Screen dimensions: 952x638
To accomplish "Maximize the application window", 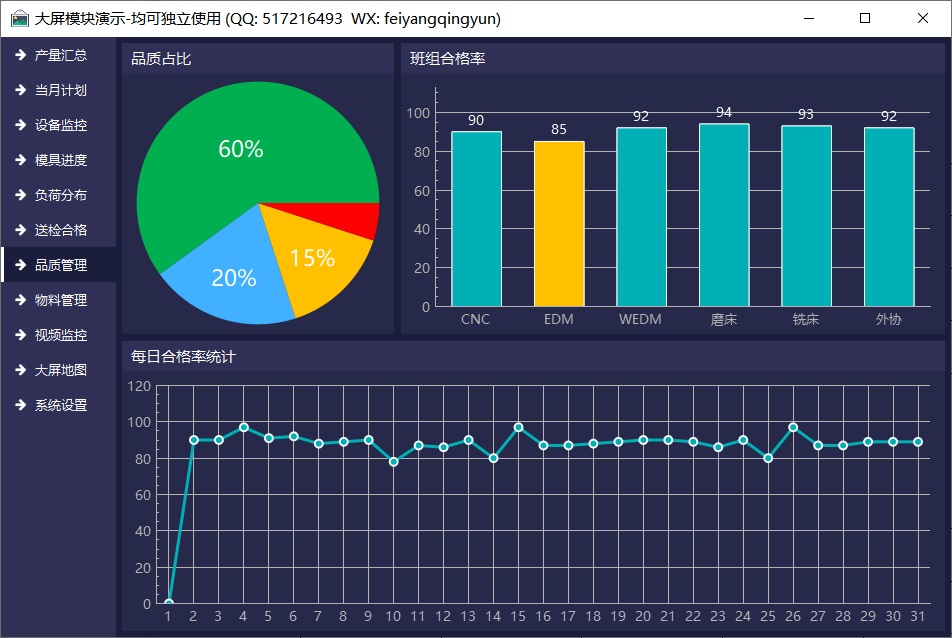I will pos(865,18).
